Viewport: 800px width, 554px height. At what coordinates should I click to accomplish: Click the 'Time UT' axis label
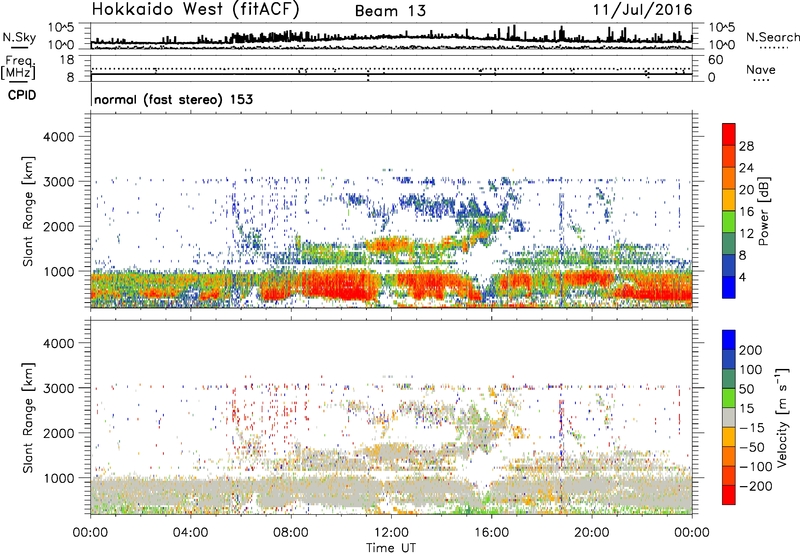point(391,548)
